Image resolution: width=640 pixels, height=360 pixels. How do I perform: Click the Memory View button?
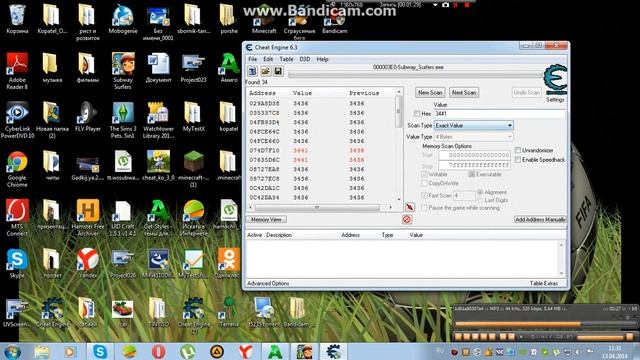(x=266, y=220)
